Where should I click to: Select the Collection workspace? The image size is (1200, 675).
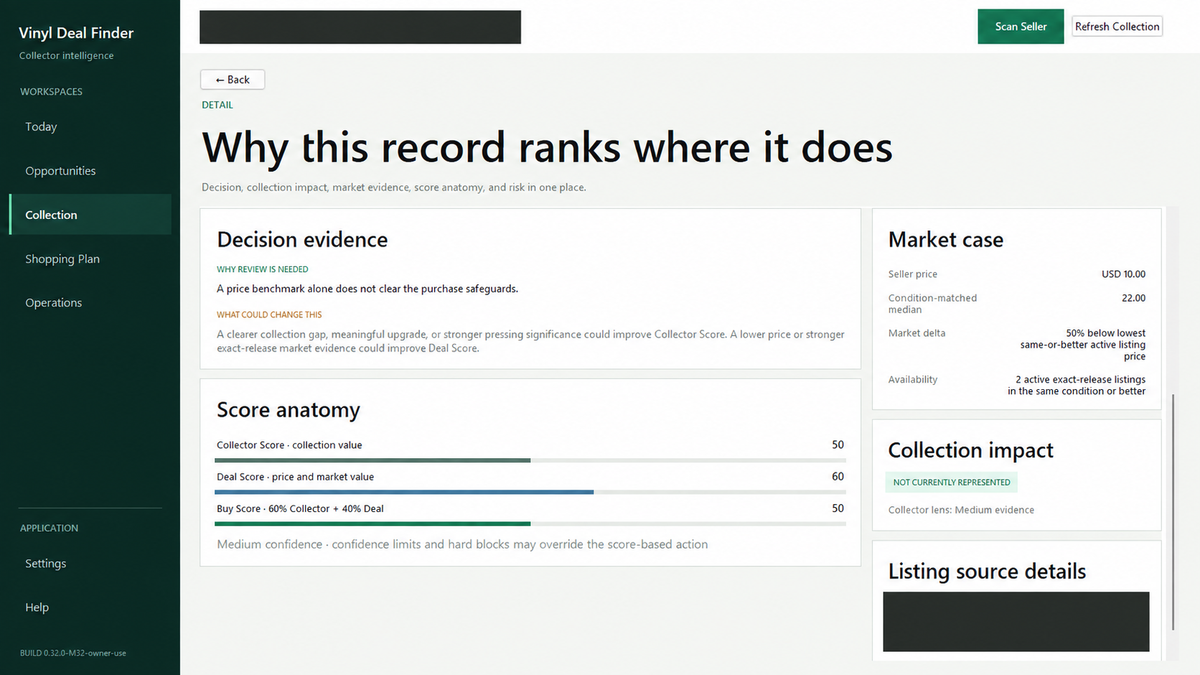(x=90, y=215)
